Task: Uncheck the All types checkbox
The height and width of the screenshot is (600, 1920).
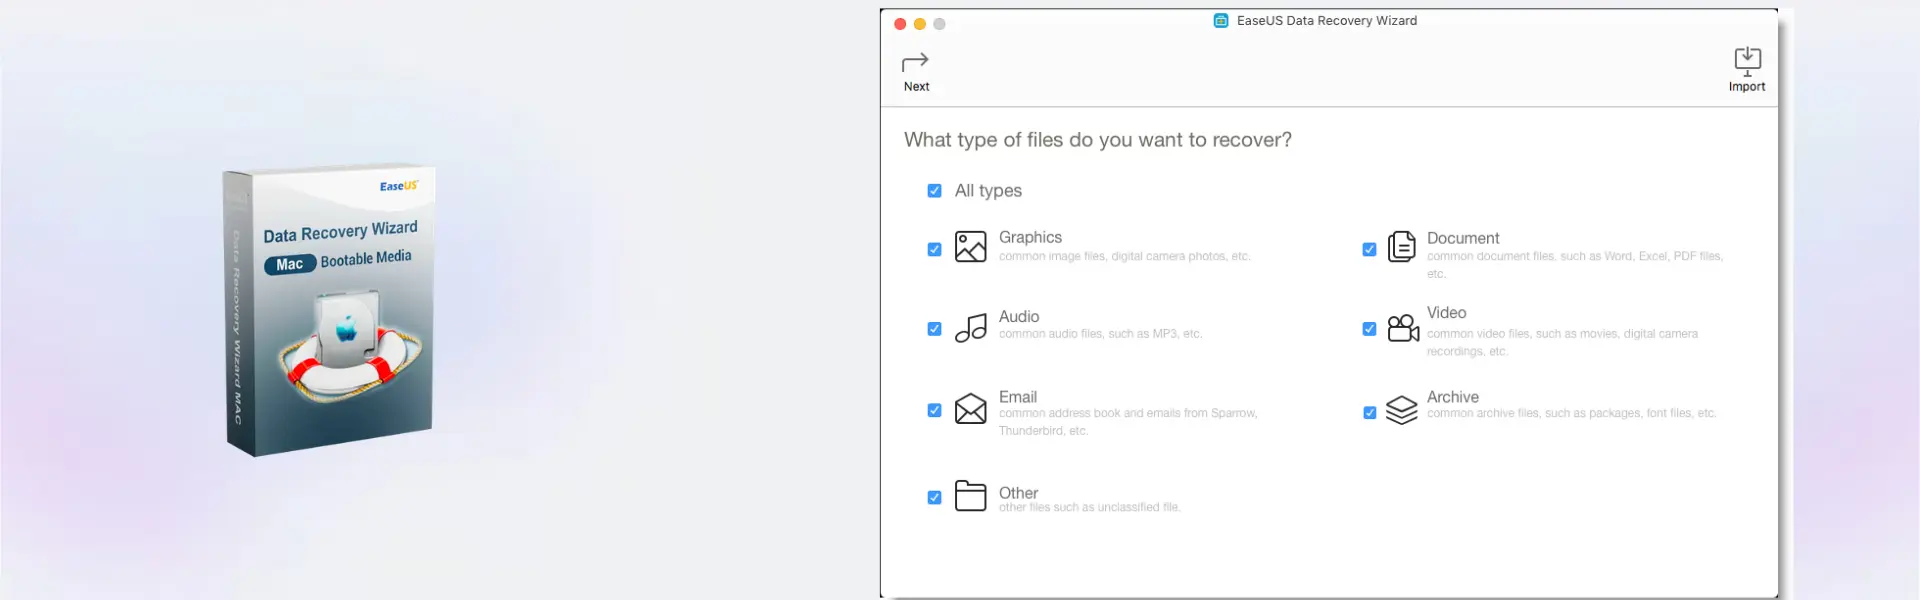Action: (x=934, y=190)
